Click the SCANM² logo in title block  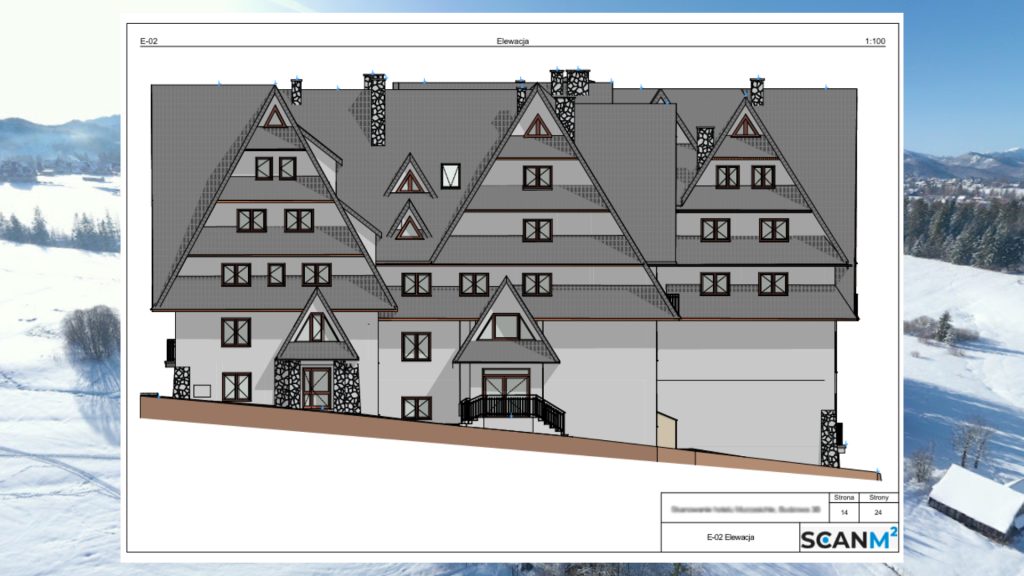848,538
